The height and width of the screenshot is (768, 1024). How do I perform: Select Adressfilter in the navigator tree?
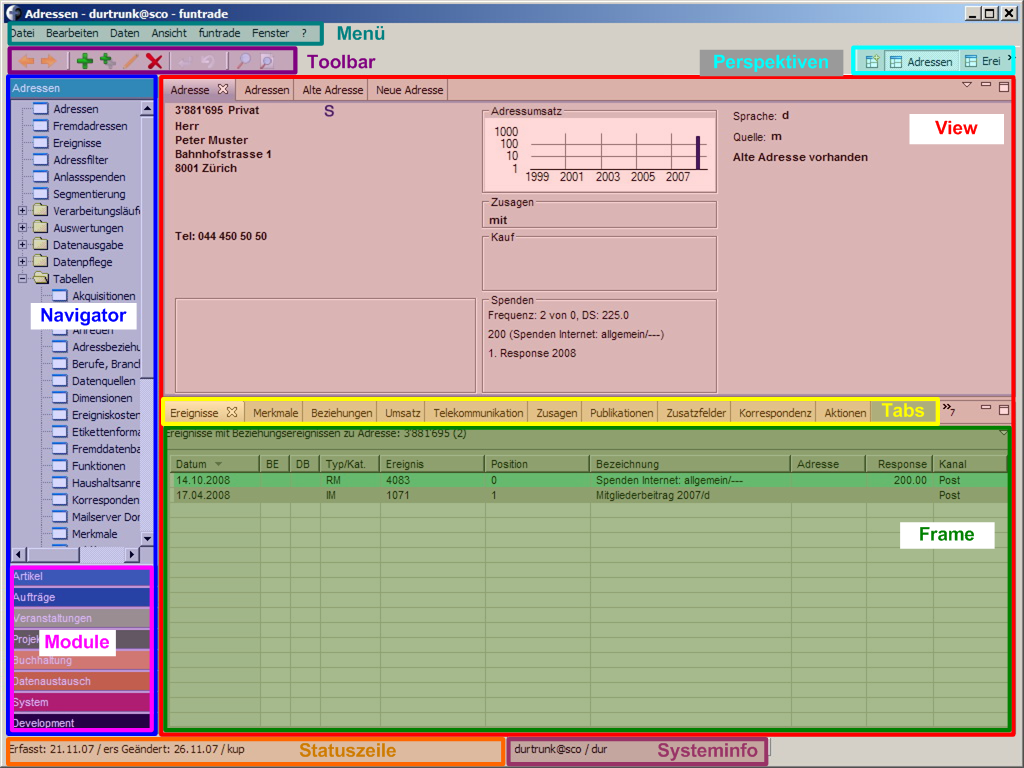coord(80,160)
